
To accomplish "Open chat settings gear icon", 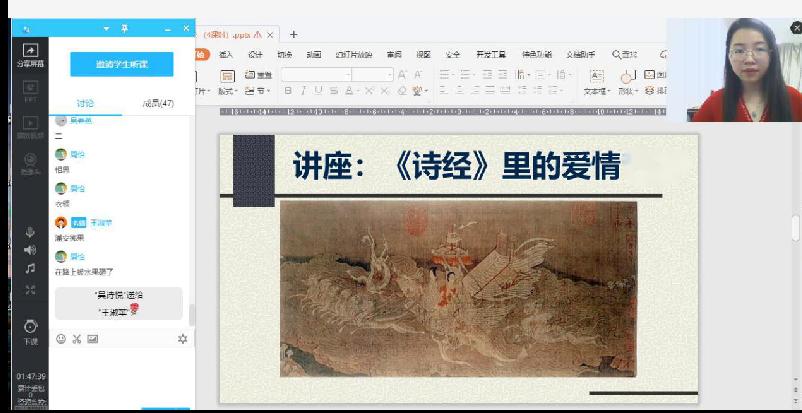I will 183,339.
